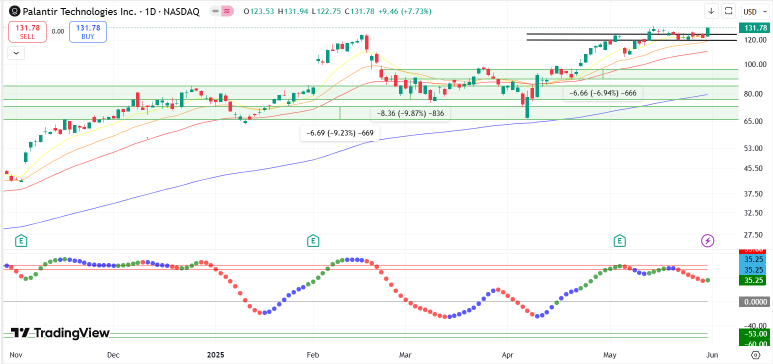Viewport: 773px width, 364px height.
Task: Click the May label on time axis
Action: [610, 355]
